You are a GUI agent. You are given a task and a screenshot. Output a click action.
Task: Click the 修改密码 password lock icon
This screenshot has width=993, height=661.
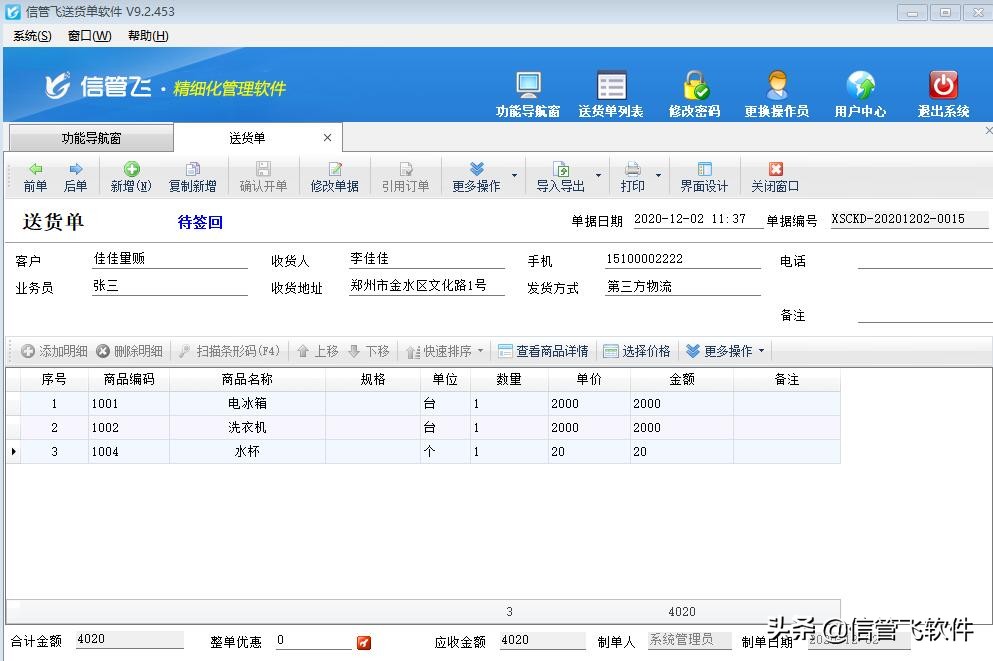pyautogui.click(x=696, y=90)
